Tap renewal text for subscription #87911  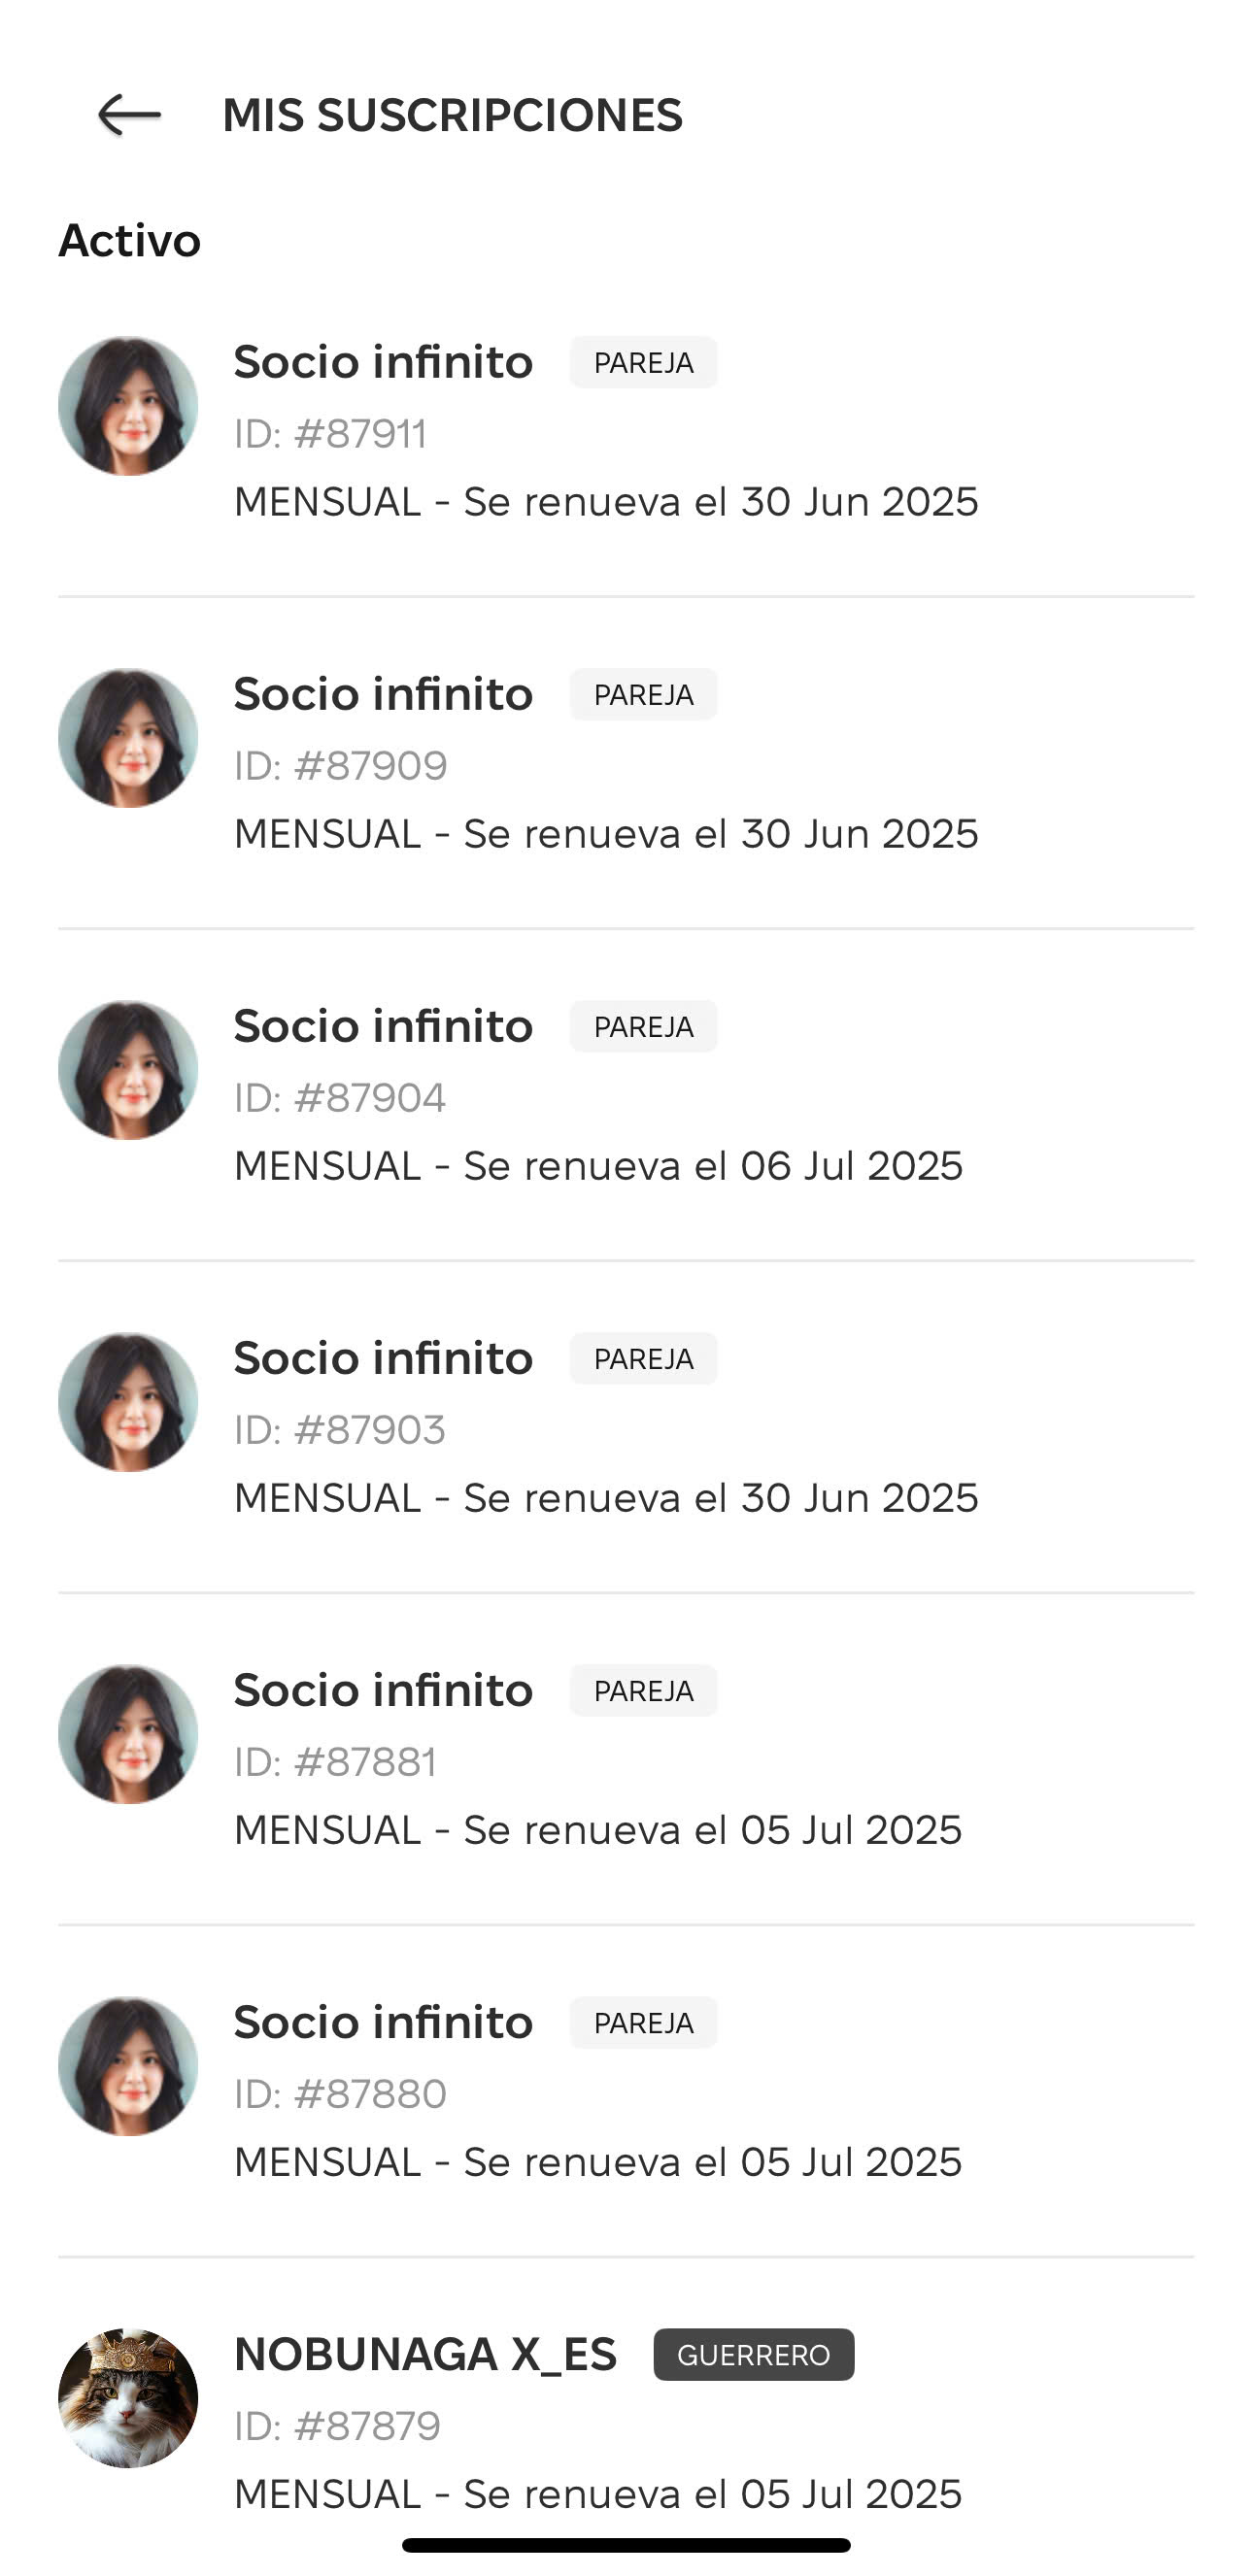coord(606,502)
